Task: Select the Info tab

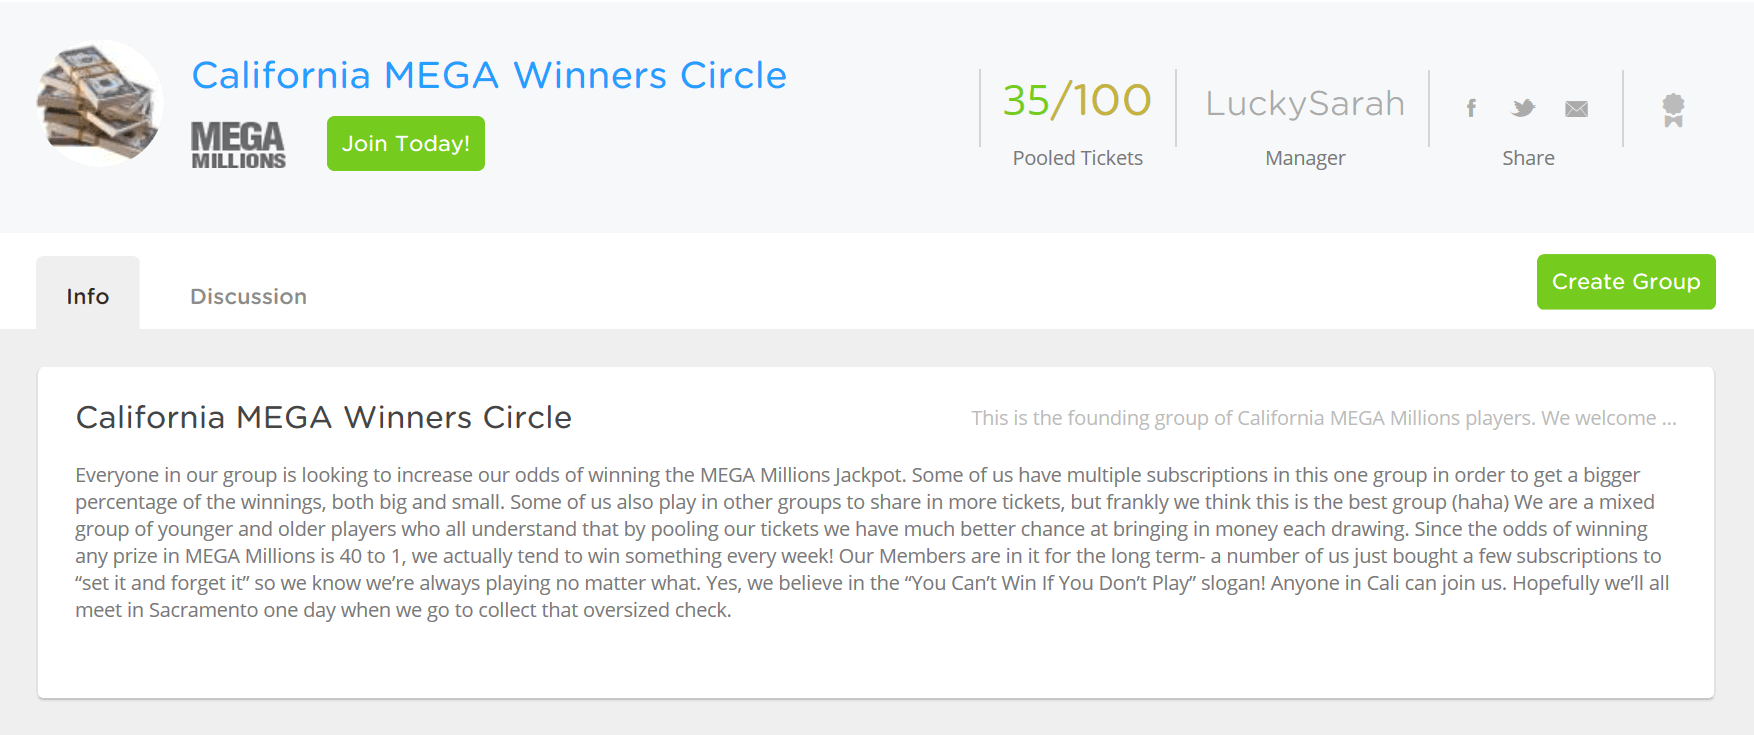Action: [88, 296]
